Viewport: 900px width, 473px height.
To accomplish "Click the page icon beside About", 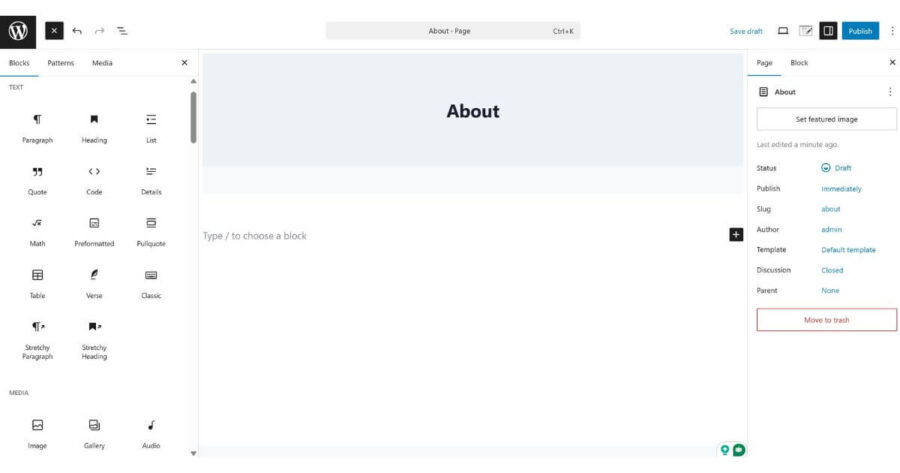I will point(763,92).
